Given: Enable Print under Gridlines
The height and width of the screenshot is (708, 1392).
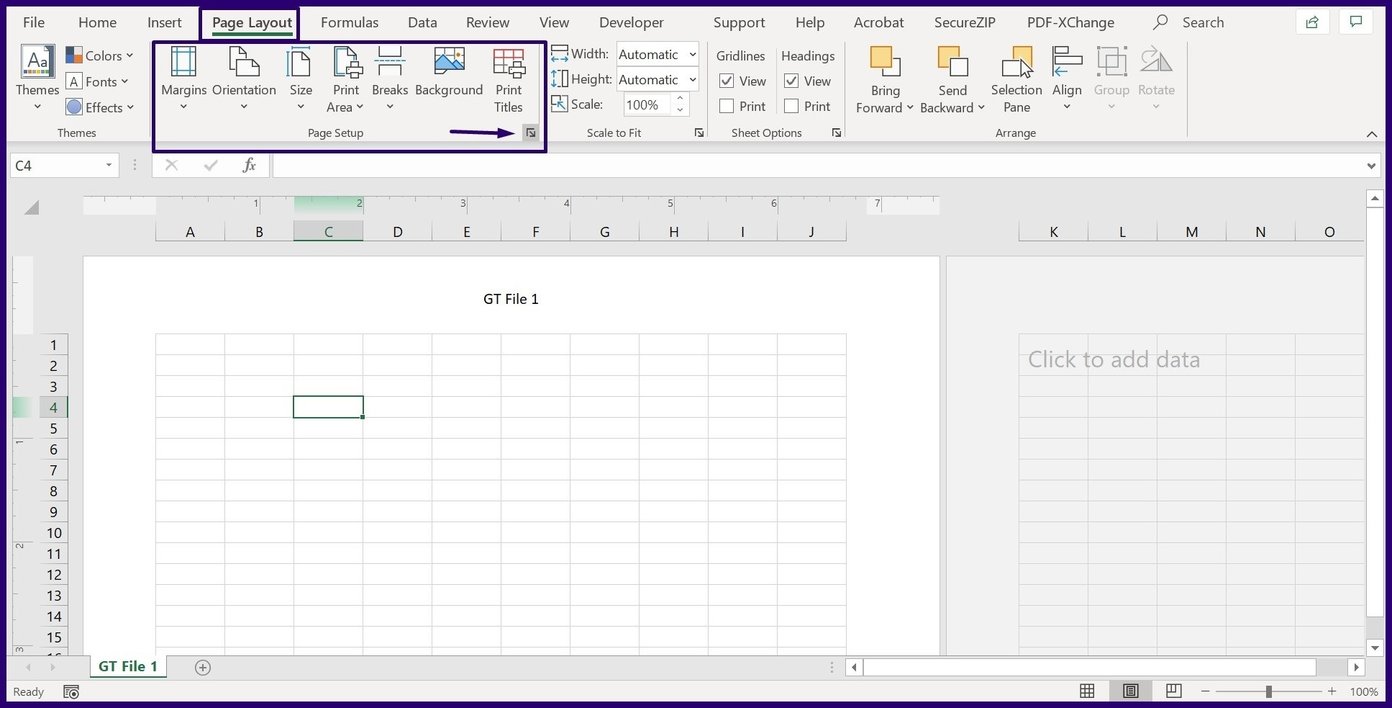Looking at the screenshot, I should click(x=726, y=106).
